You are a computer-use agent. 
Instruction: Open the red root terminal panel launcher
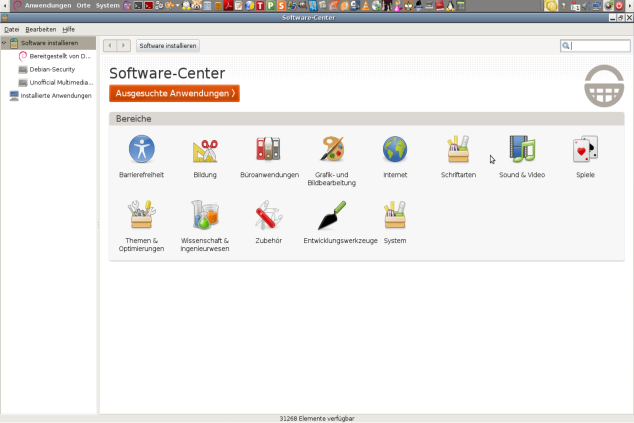pos(150,6)
